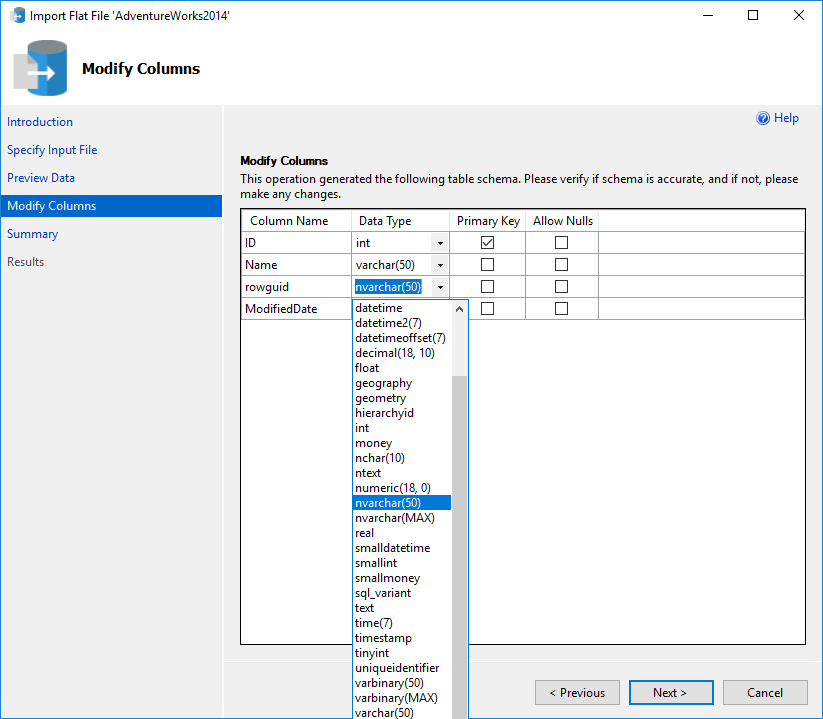This screenshot has height=719, width=823.
Task: Toggle Allow Nulls for the ModifiedDate column
Action: pos(561,309)
